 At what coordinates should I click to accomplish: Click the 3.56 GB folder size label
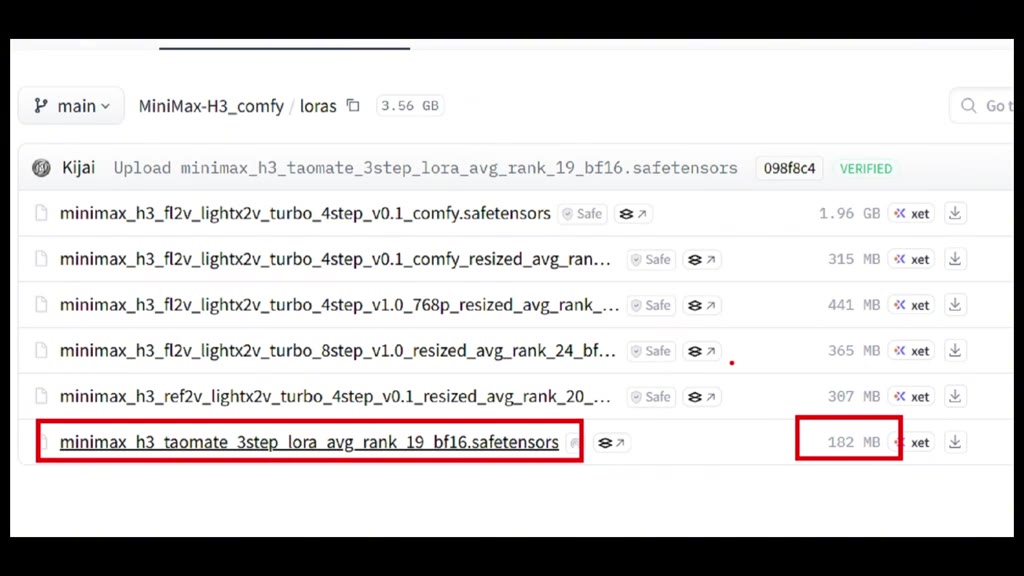coord(410,106)
